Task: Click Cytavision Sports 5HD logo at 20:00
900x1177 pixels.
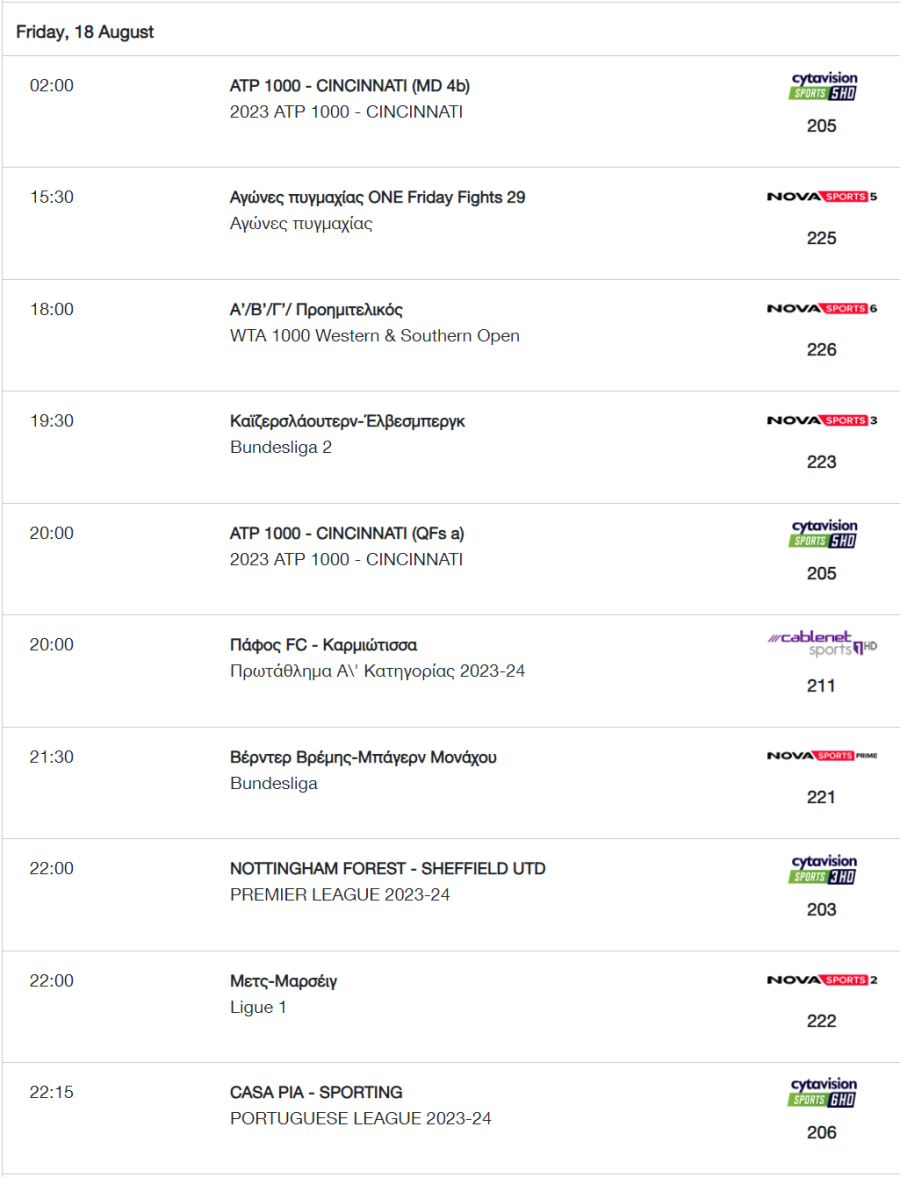Action: point(823,534)
